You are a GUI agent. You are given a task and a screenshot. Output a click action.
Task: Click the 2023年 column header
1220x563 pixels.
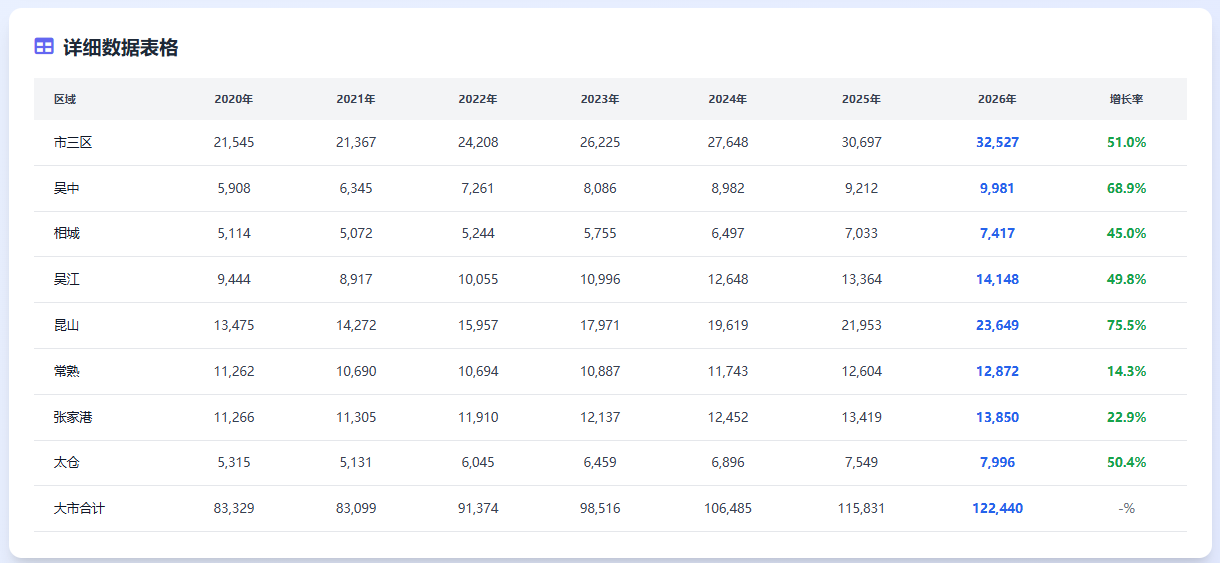click(x=600, y=99)
